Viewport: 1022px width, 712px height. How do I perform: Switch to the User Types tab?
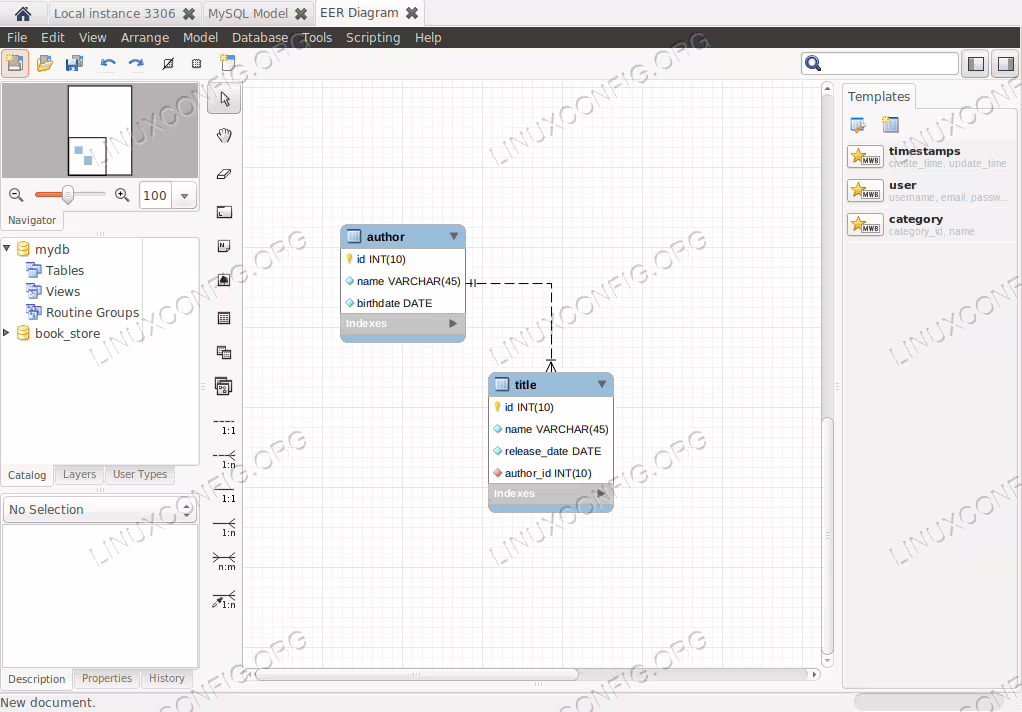click(139, 474)
